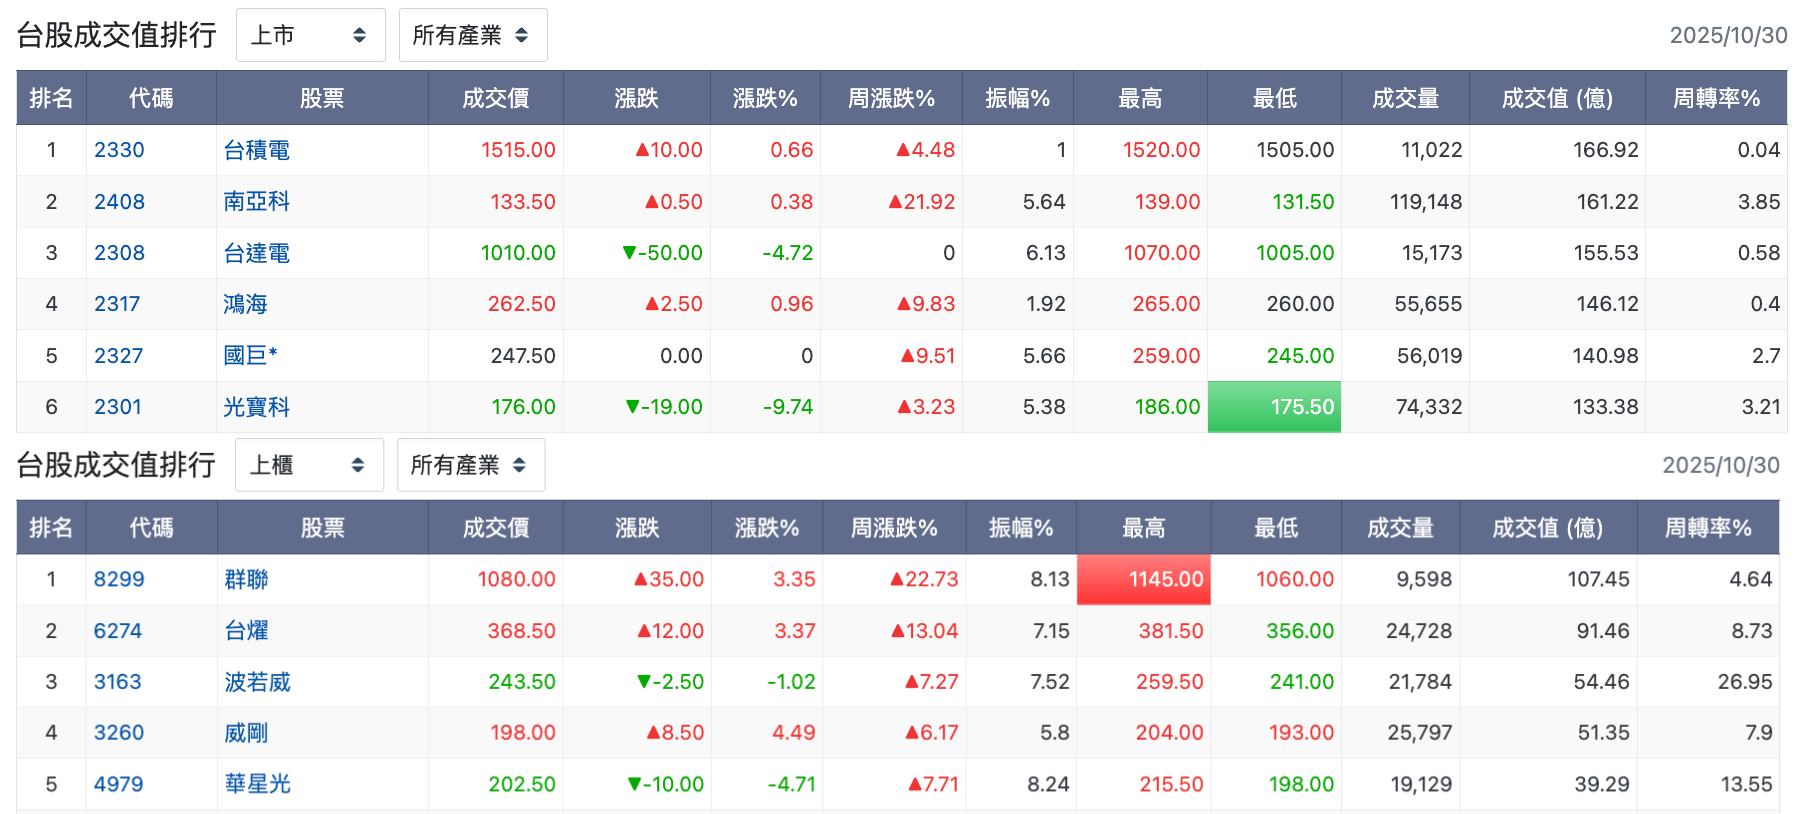This screenshot has width=1802, height=814.
Task: Click the weekly up arrow beside 21.92
Action: pyautogui.click(x=896, y=202)
